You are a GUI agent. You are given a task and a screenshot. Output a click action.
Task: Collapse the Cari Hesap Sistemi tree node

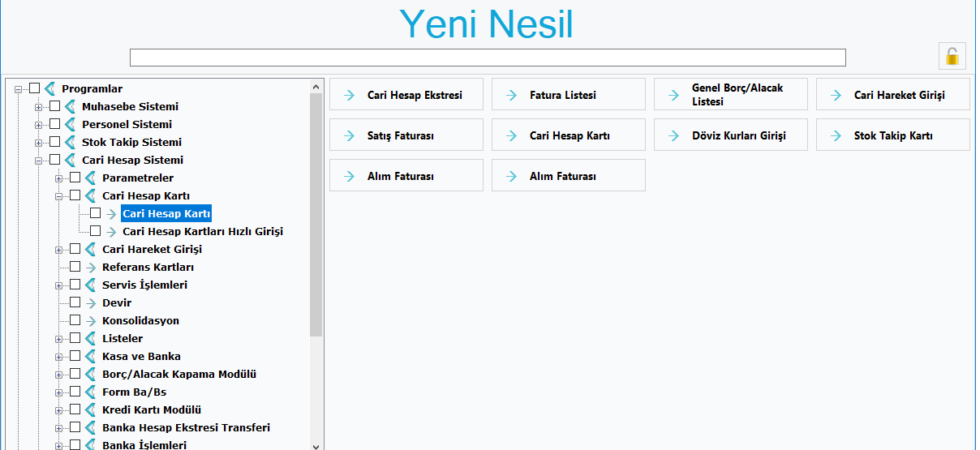click(x=39, y=160)
